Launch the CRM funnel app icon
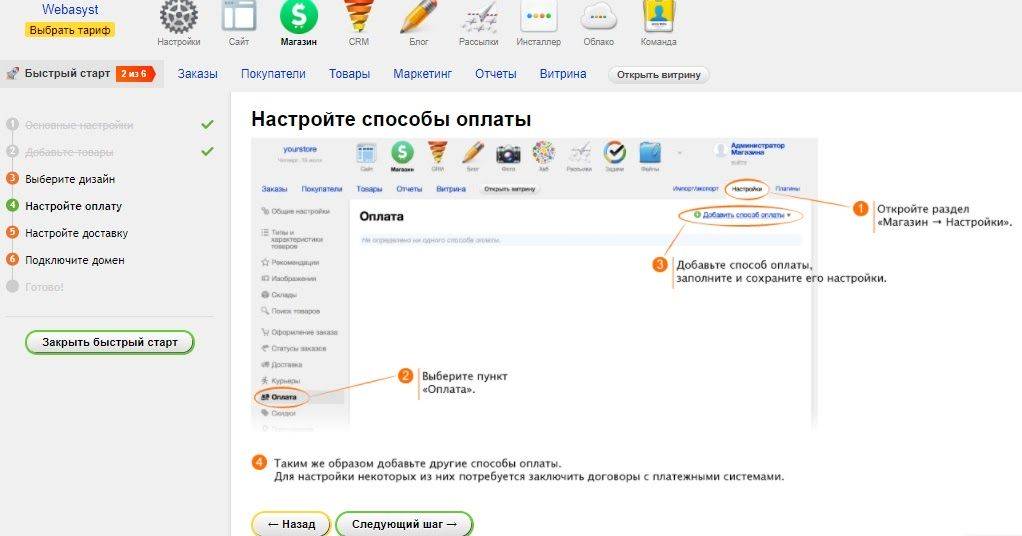Screen dimensions: 1022x536 pos(358,16)
